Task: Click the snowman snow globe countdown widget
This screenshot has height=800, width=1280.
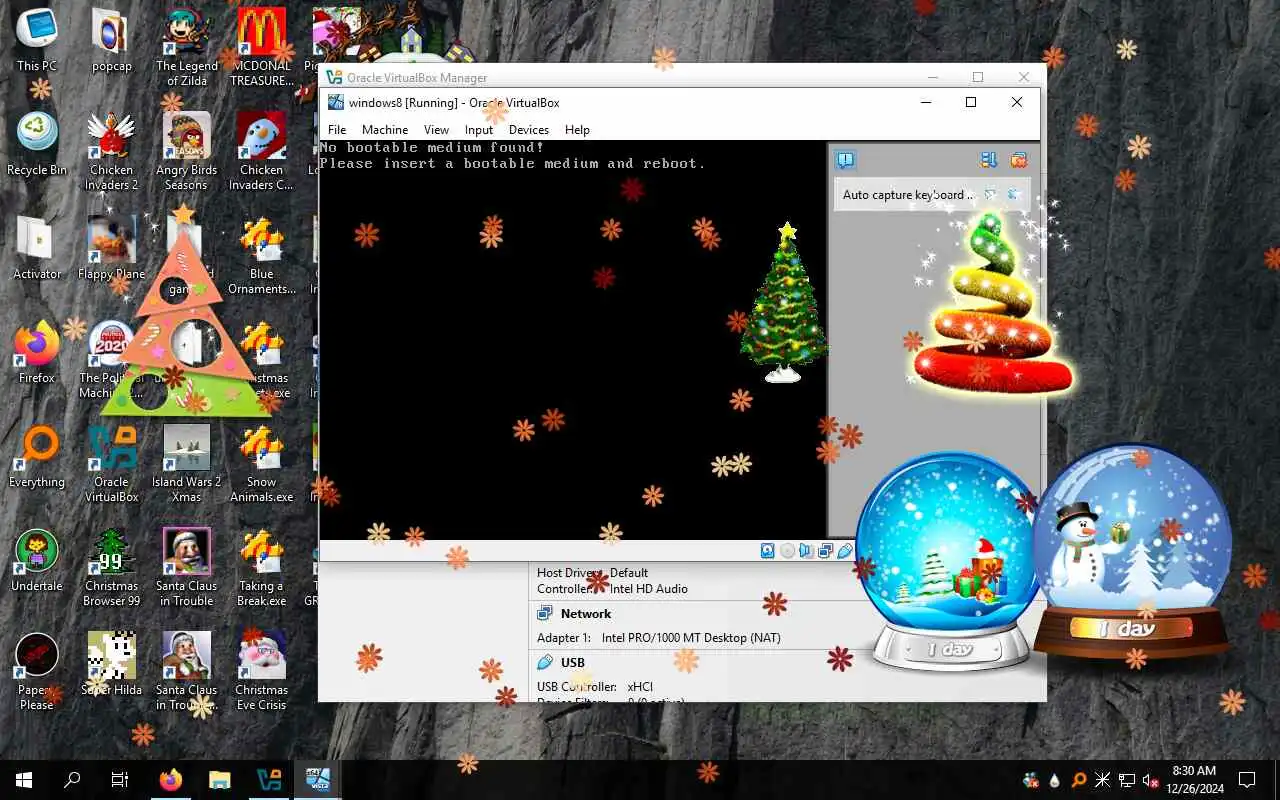Action: (1130, 555)
